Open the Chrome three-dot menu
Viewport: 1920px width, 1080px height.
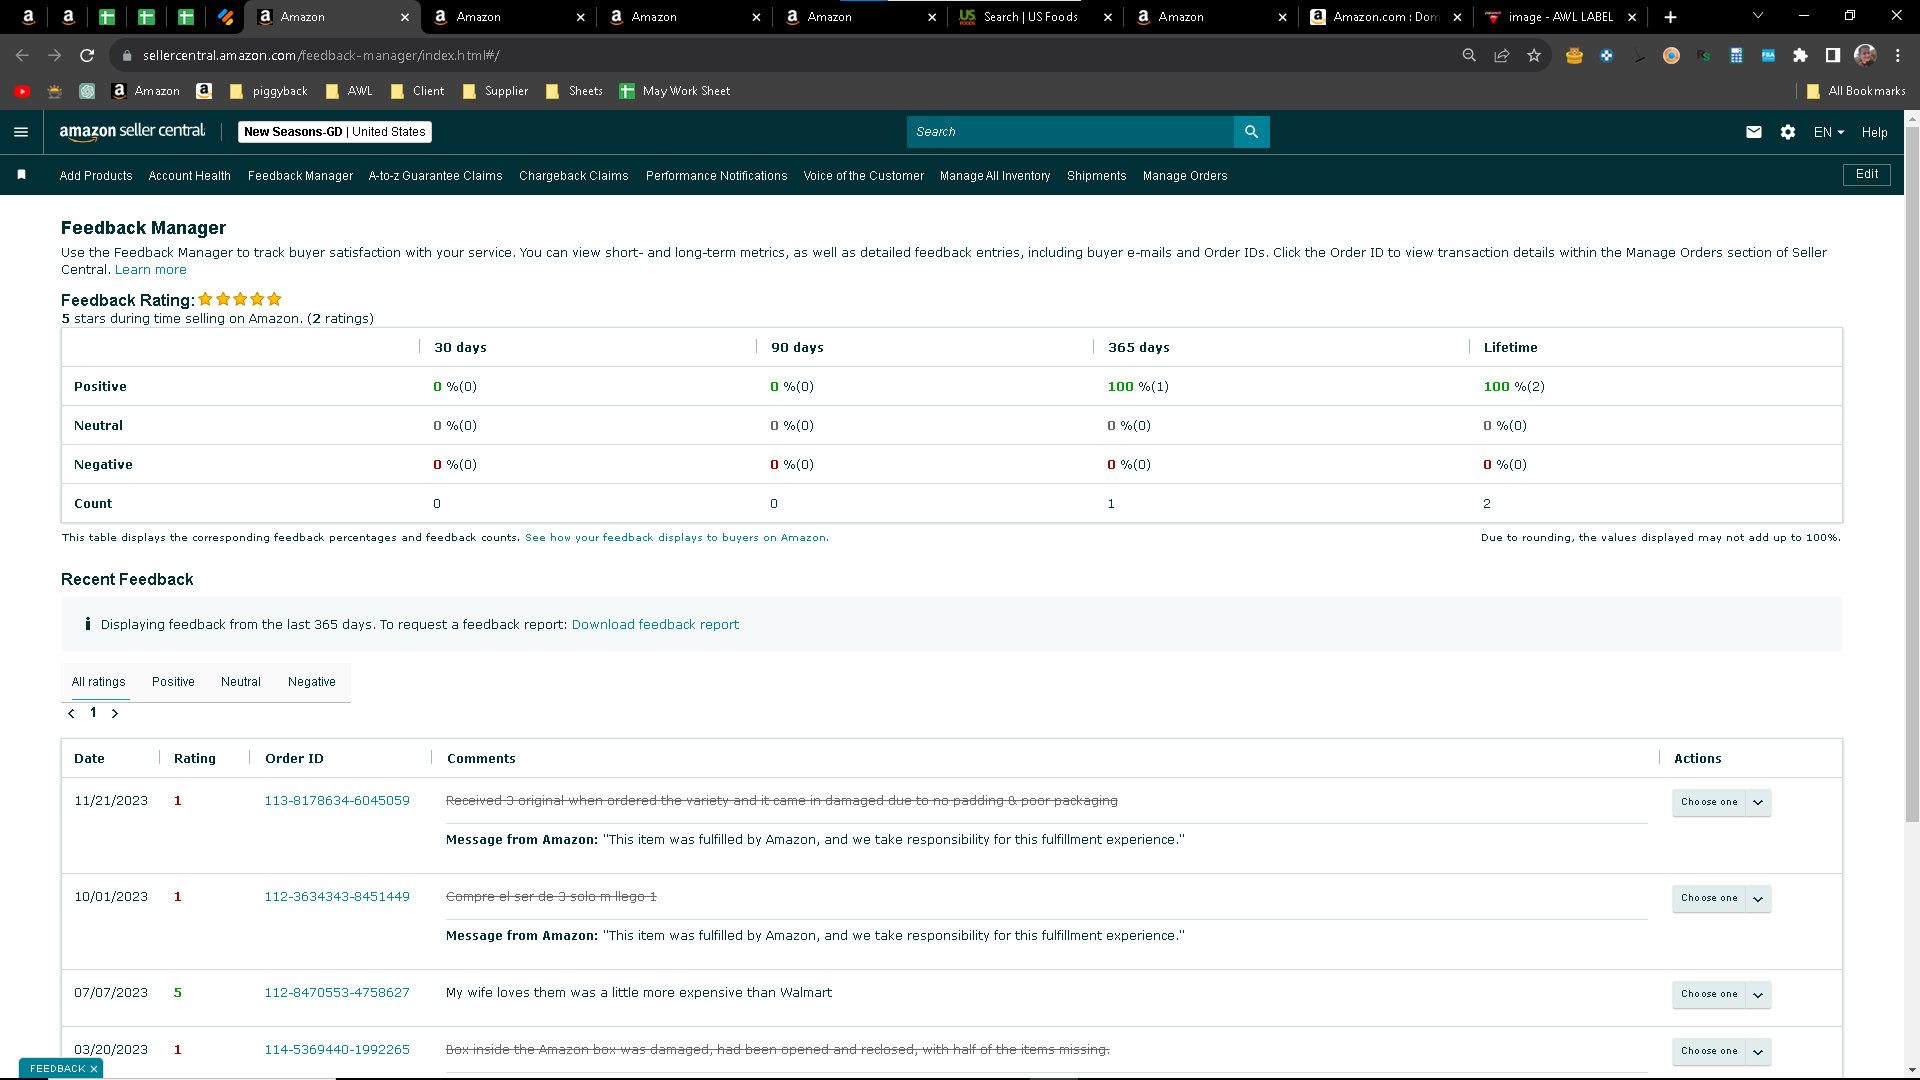click(1897, 56)
